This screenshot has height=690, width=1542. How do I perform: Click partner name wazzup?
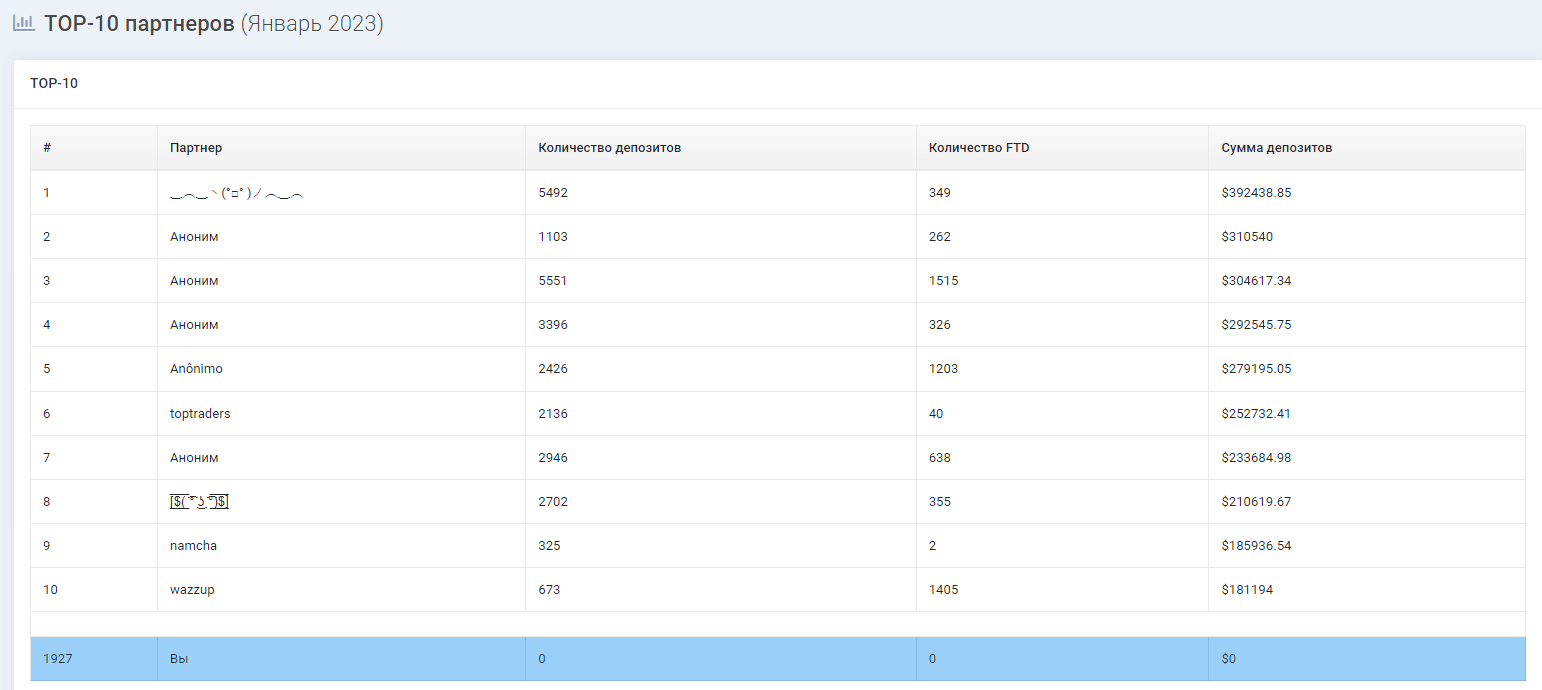pos(192,590)
